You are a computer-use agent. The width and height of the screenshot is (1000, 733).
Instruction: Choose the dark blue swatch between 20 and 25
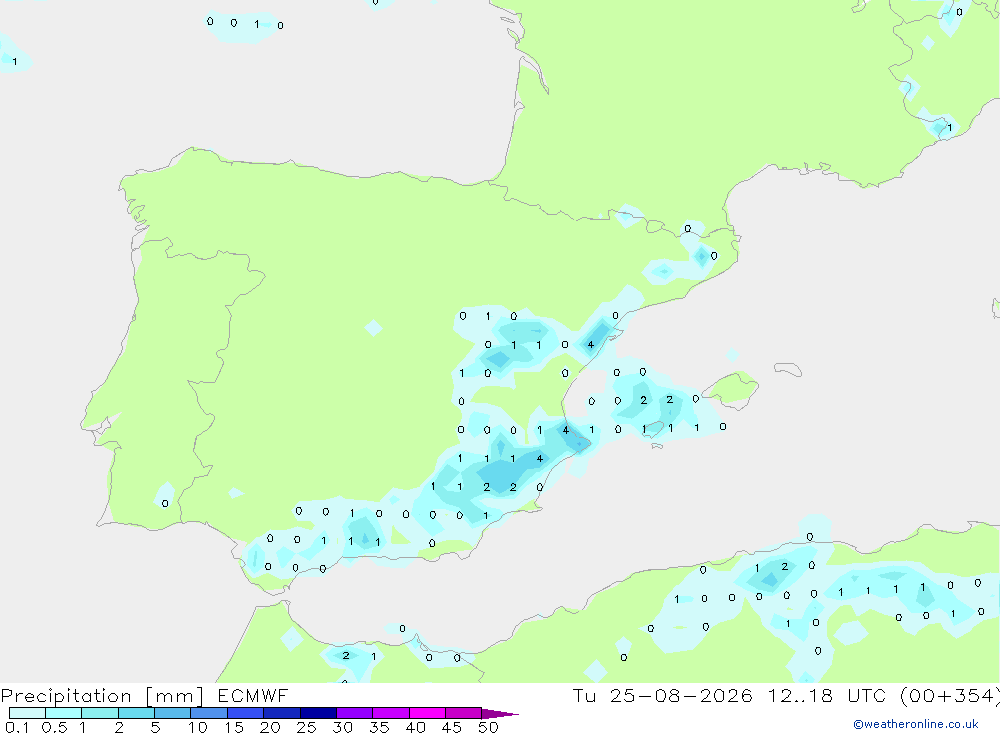click(282, 713)
